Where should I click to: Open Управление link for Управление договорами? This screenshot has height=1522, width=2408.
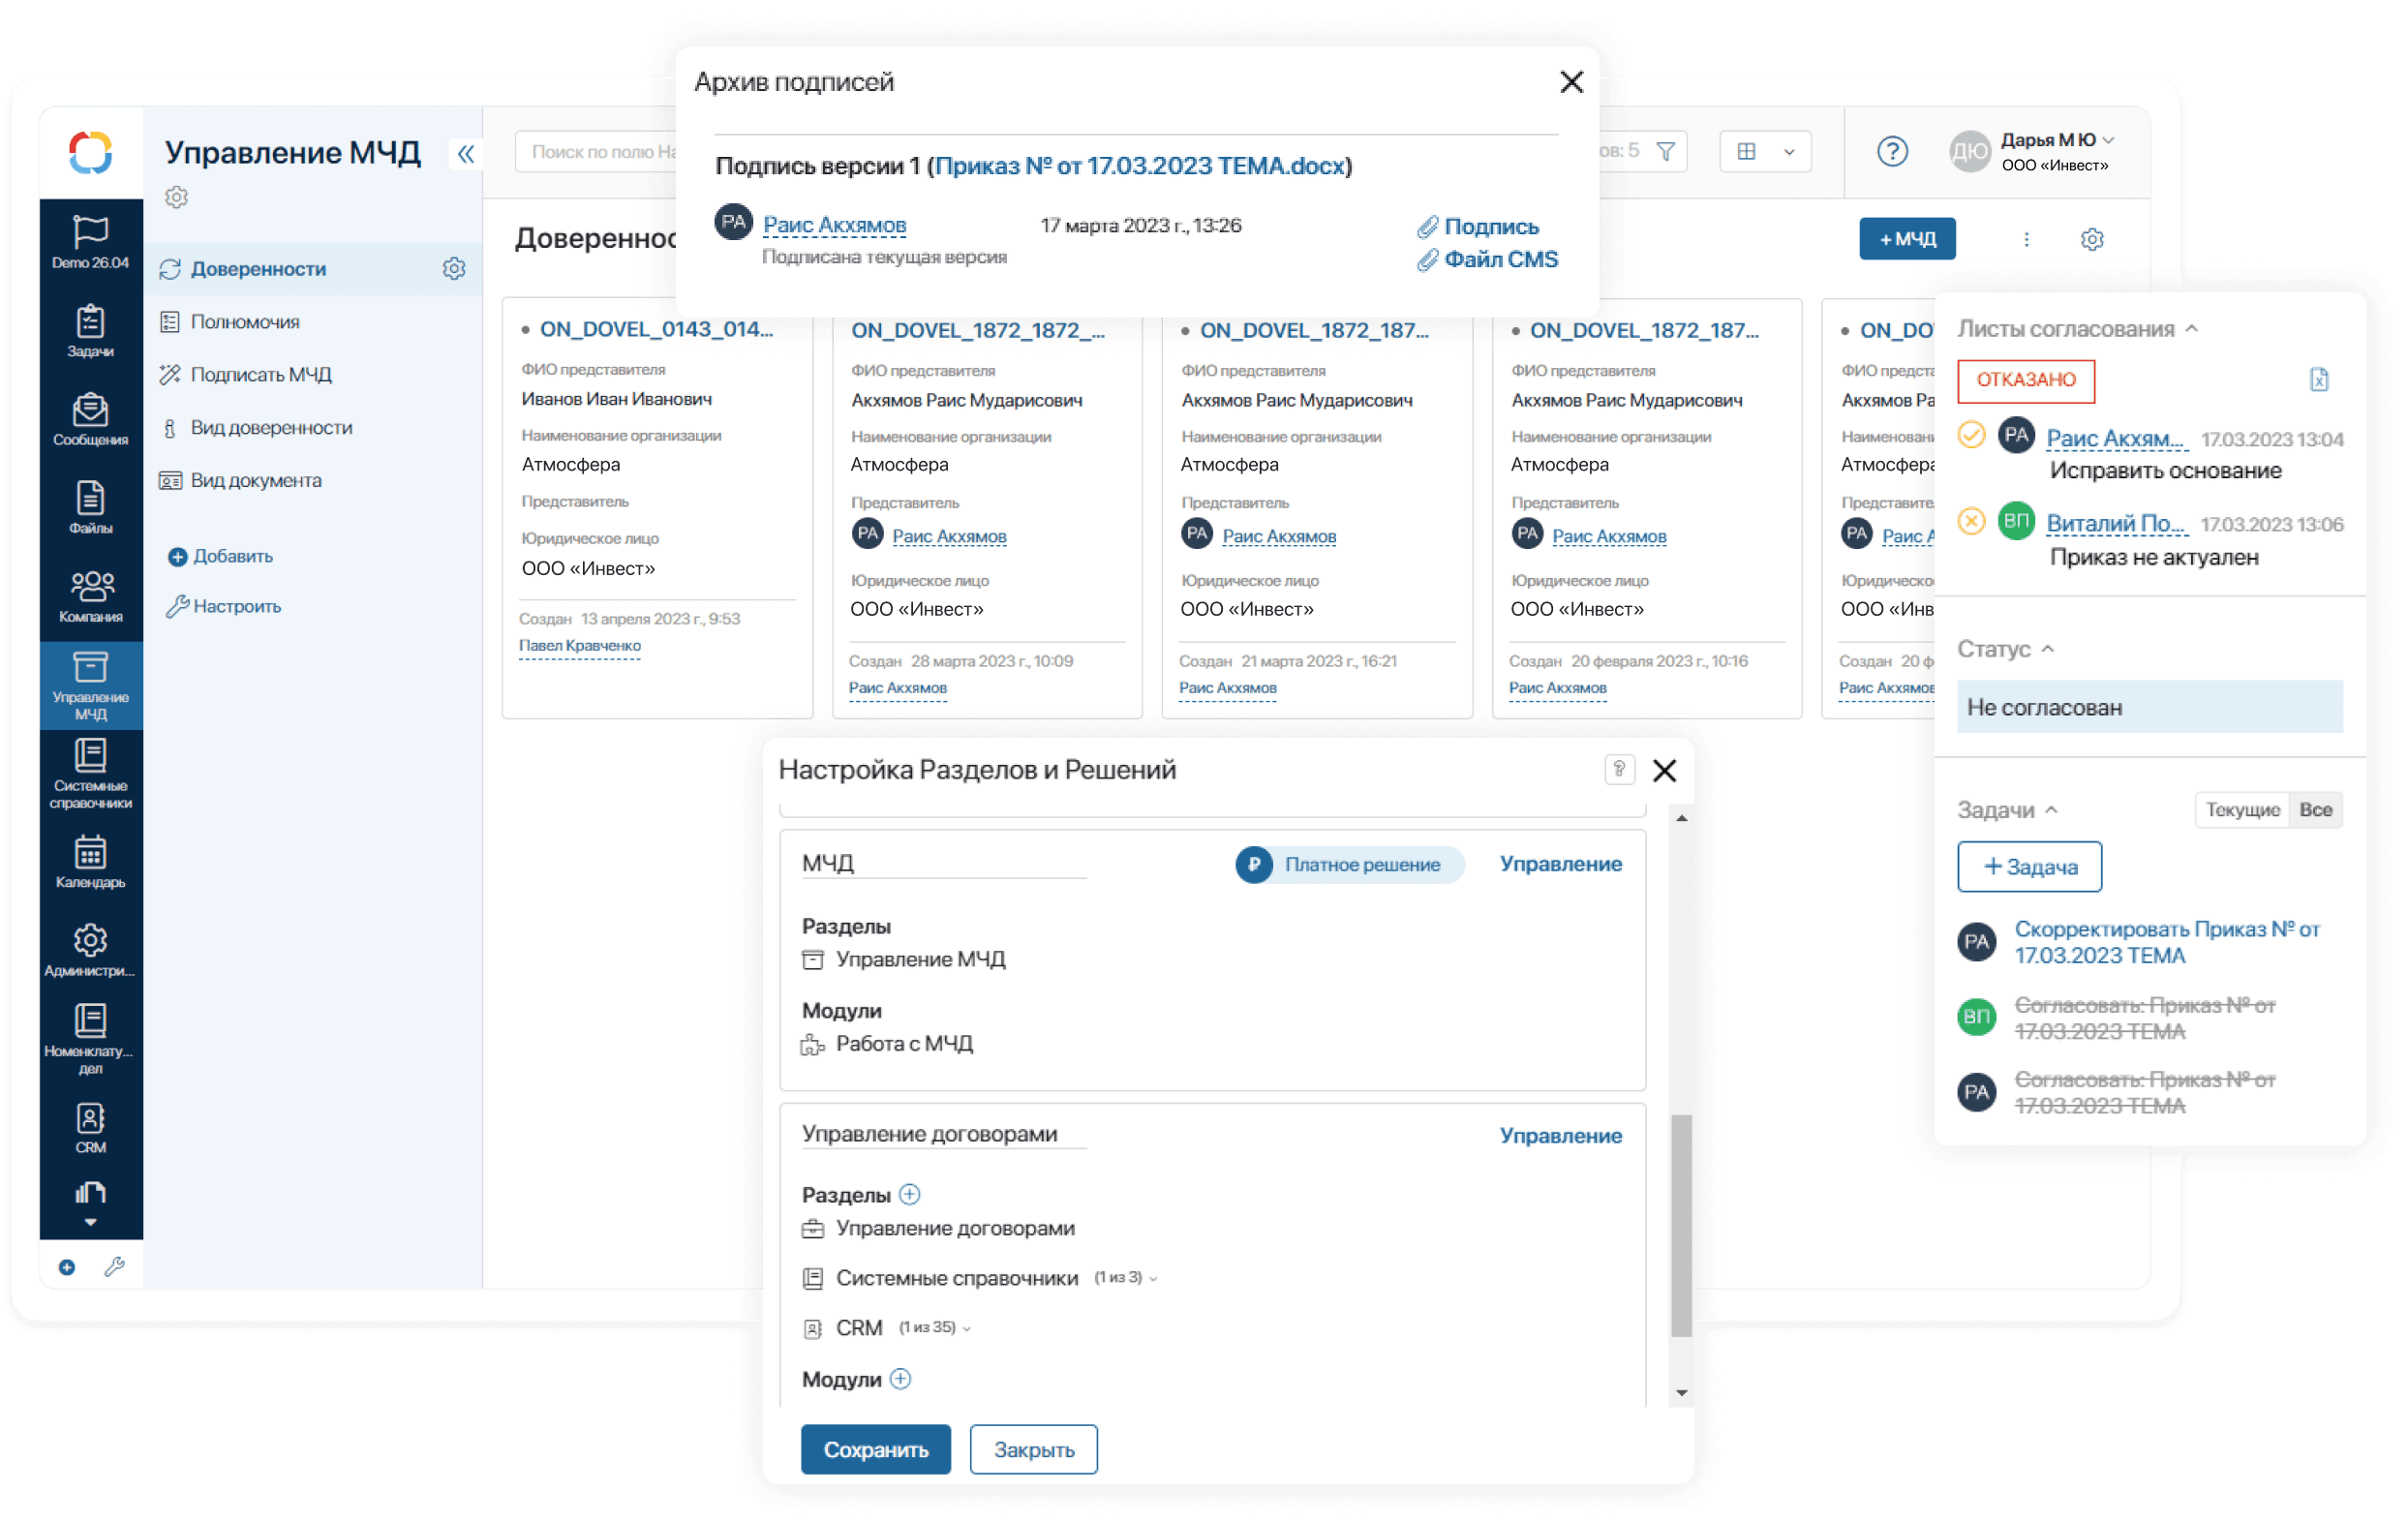tap(1560, 1136)
